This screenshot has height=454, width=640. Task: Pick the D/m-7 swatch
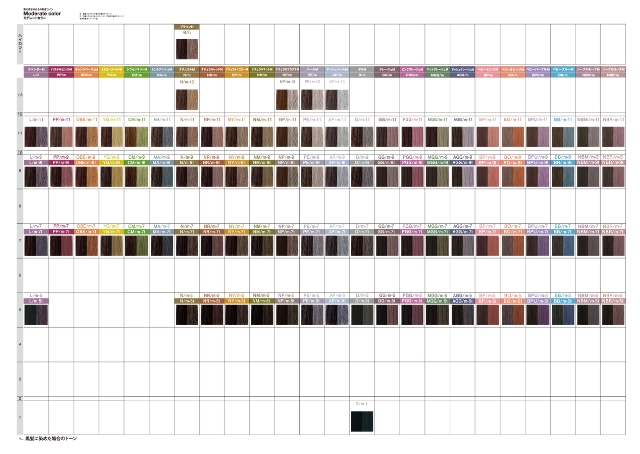(x=361, y=245)
